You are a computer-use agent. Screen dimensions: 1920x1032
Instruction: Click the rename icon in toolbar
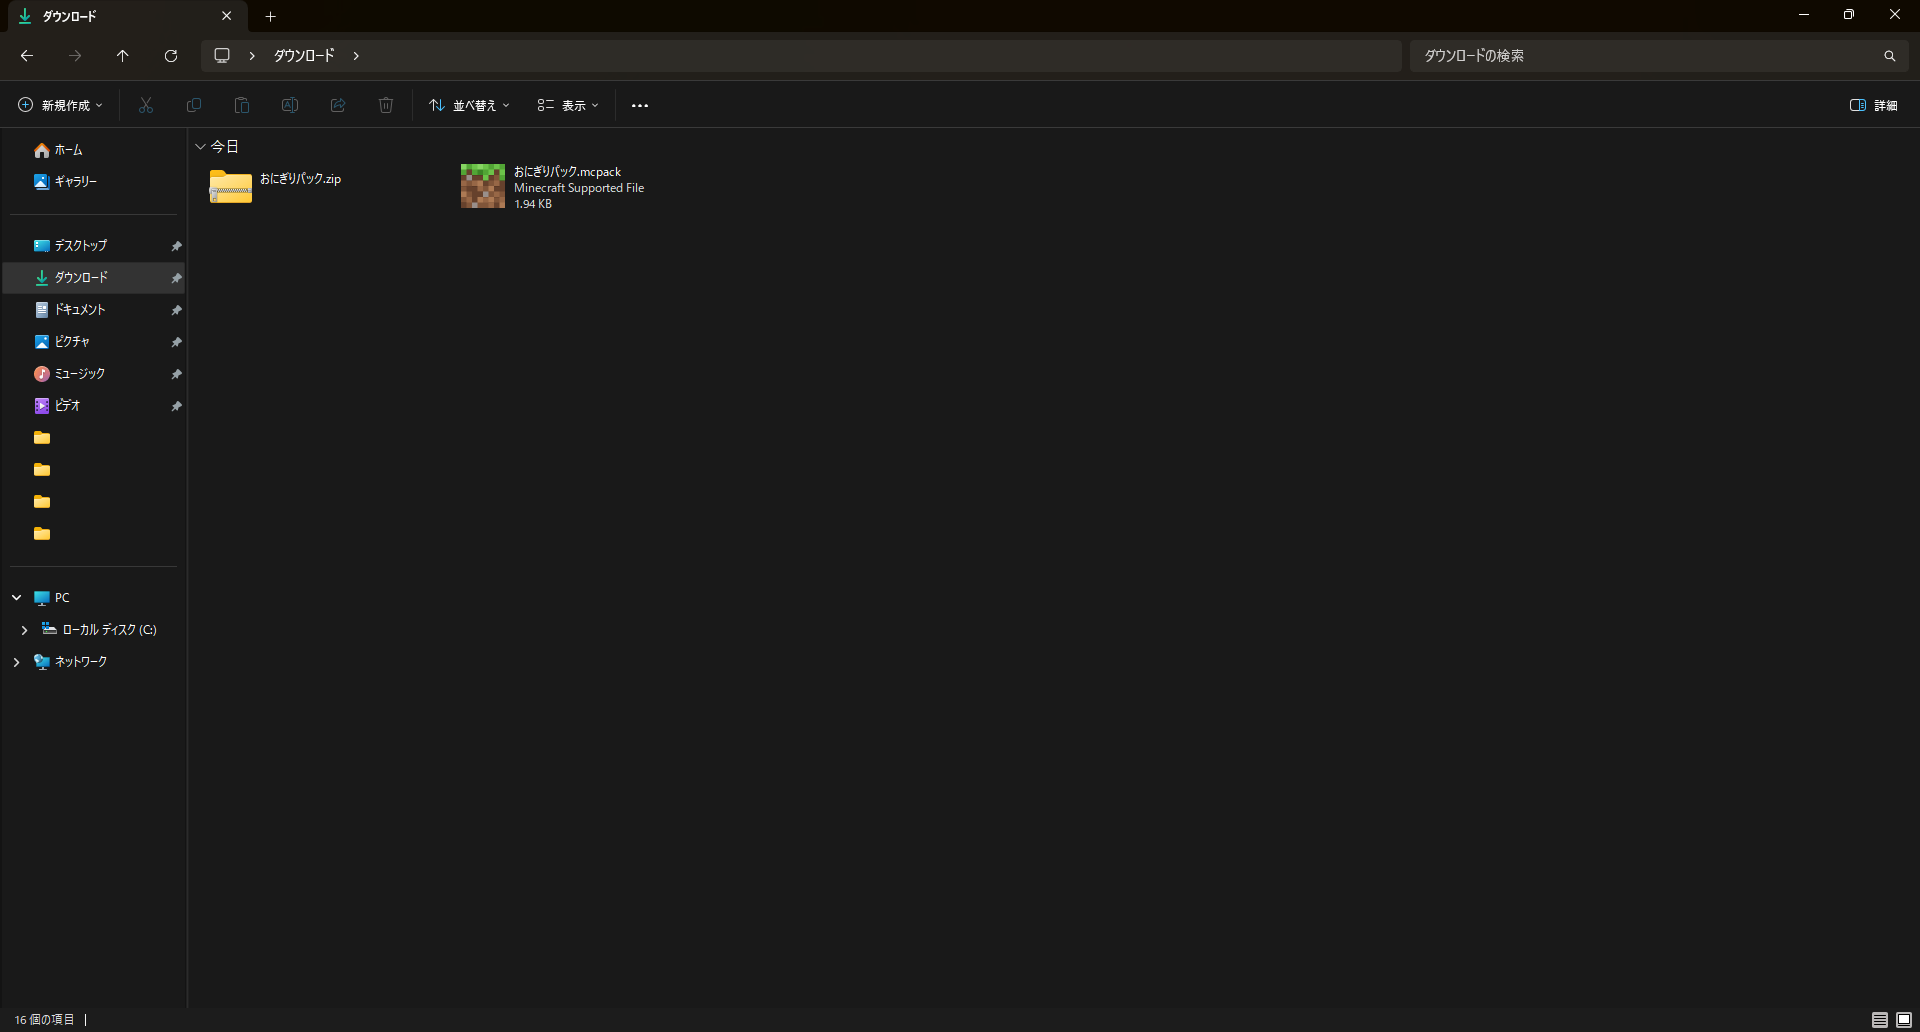(290, 105)
